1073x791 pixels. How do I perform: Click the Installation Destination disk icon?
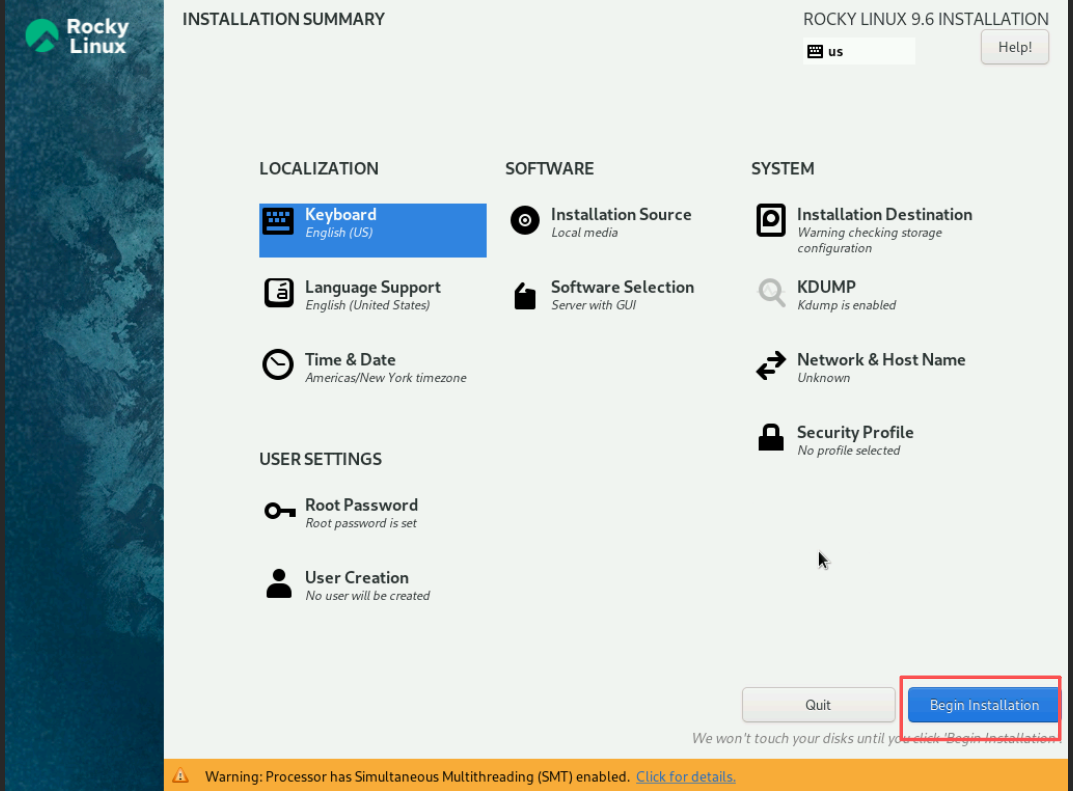tap(771, 220)
